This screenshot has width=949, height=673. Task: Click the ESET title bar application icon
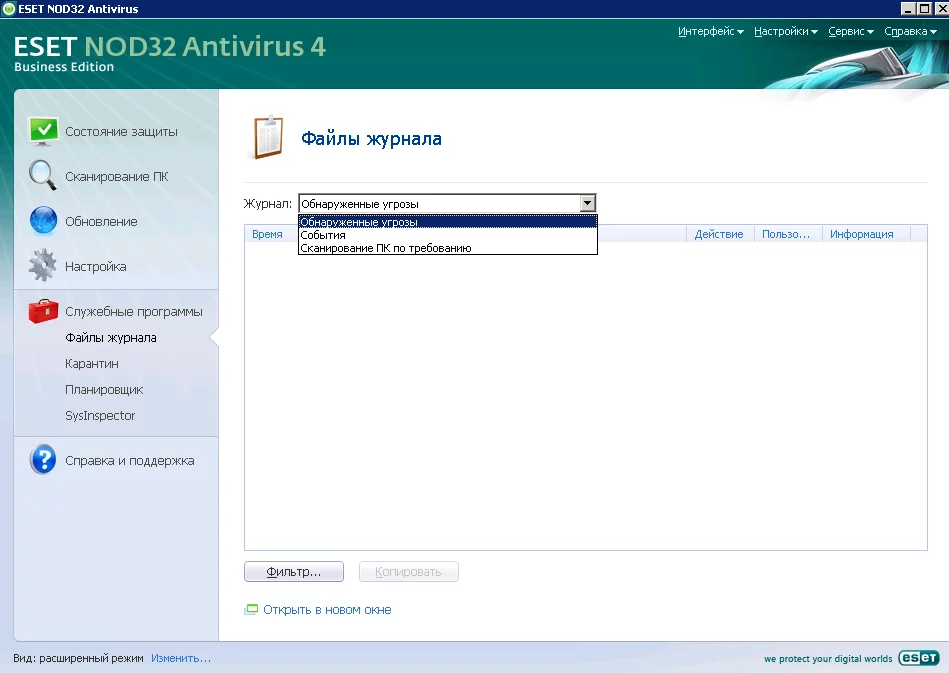8,8
